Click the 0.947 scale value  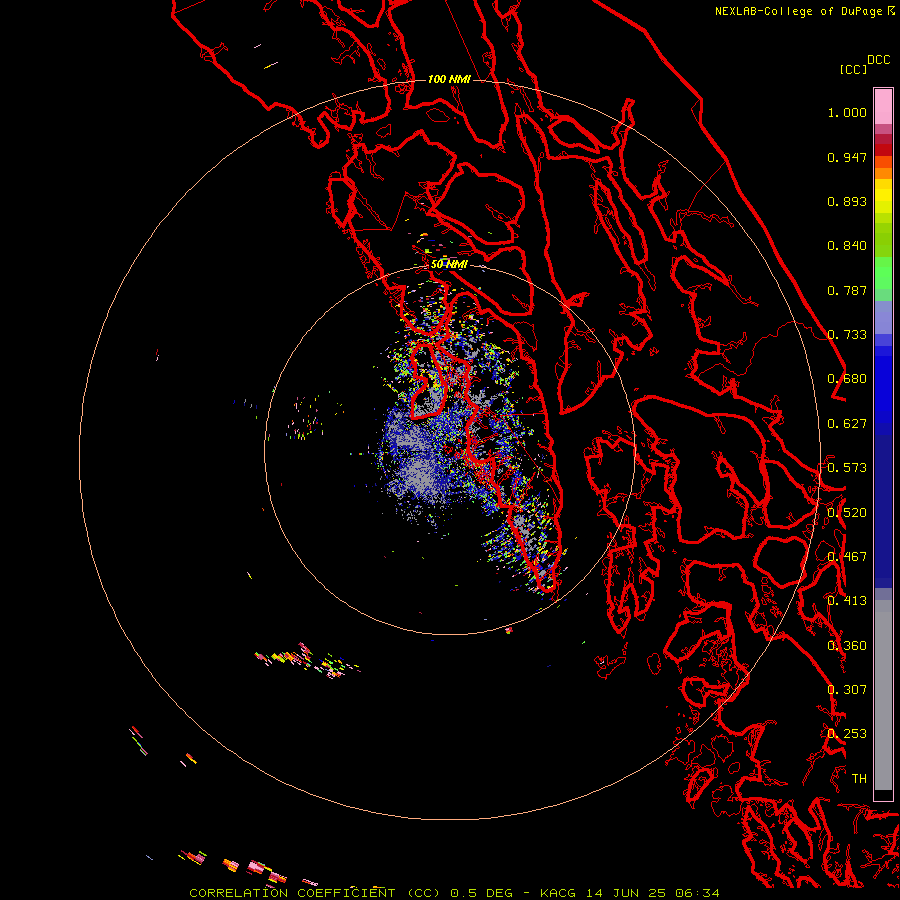[x=847, y=157]
